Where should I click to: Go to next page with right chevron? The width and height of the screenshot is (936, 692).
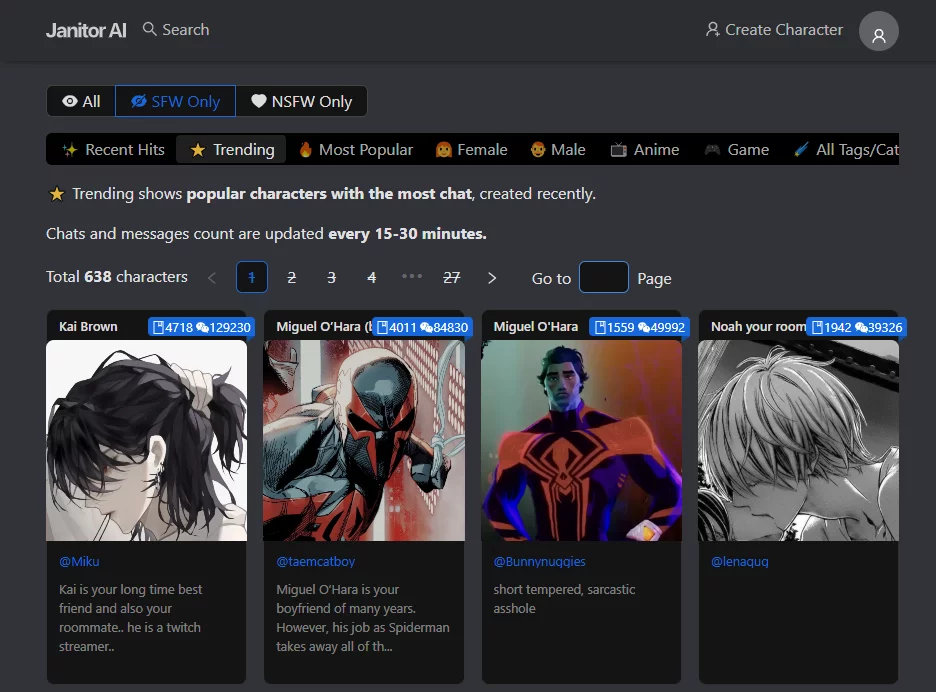tap(492, 278)
